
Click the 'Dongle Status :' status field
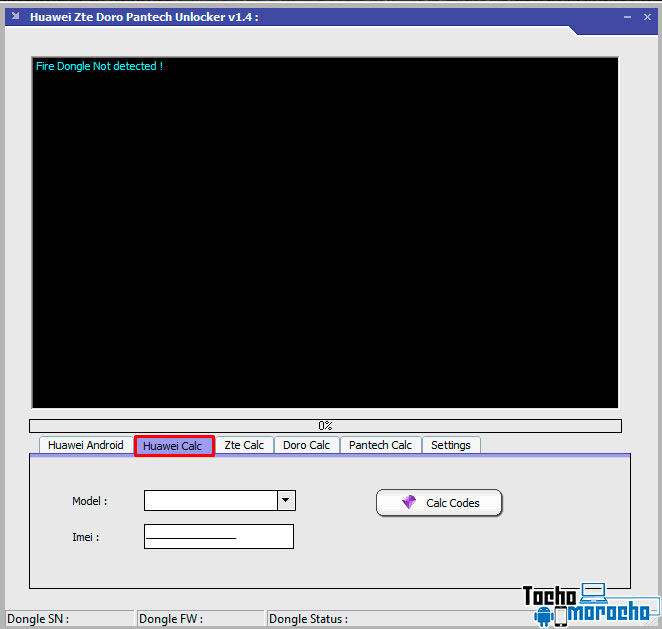pos(397,619)
